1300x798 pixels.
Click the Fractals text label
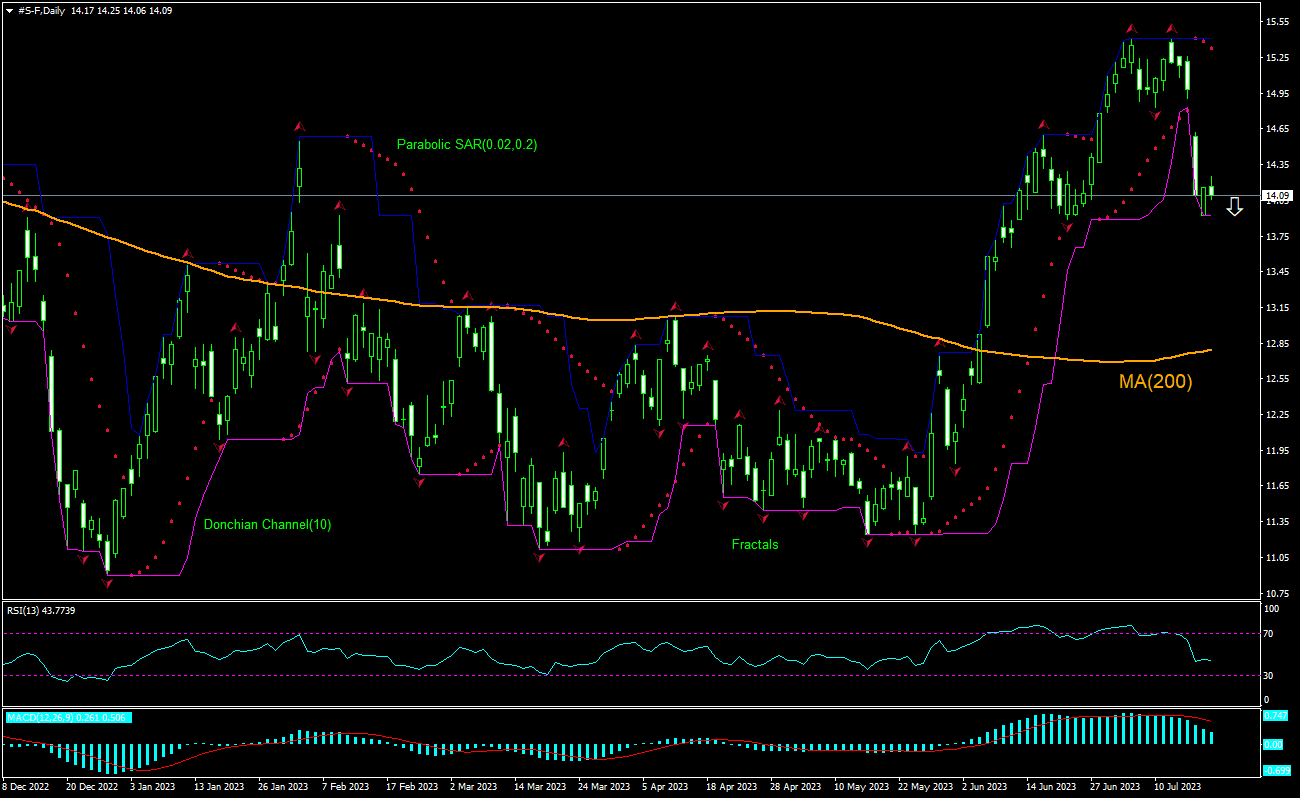pyautogui.click(x=754, y=545)
